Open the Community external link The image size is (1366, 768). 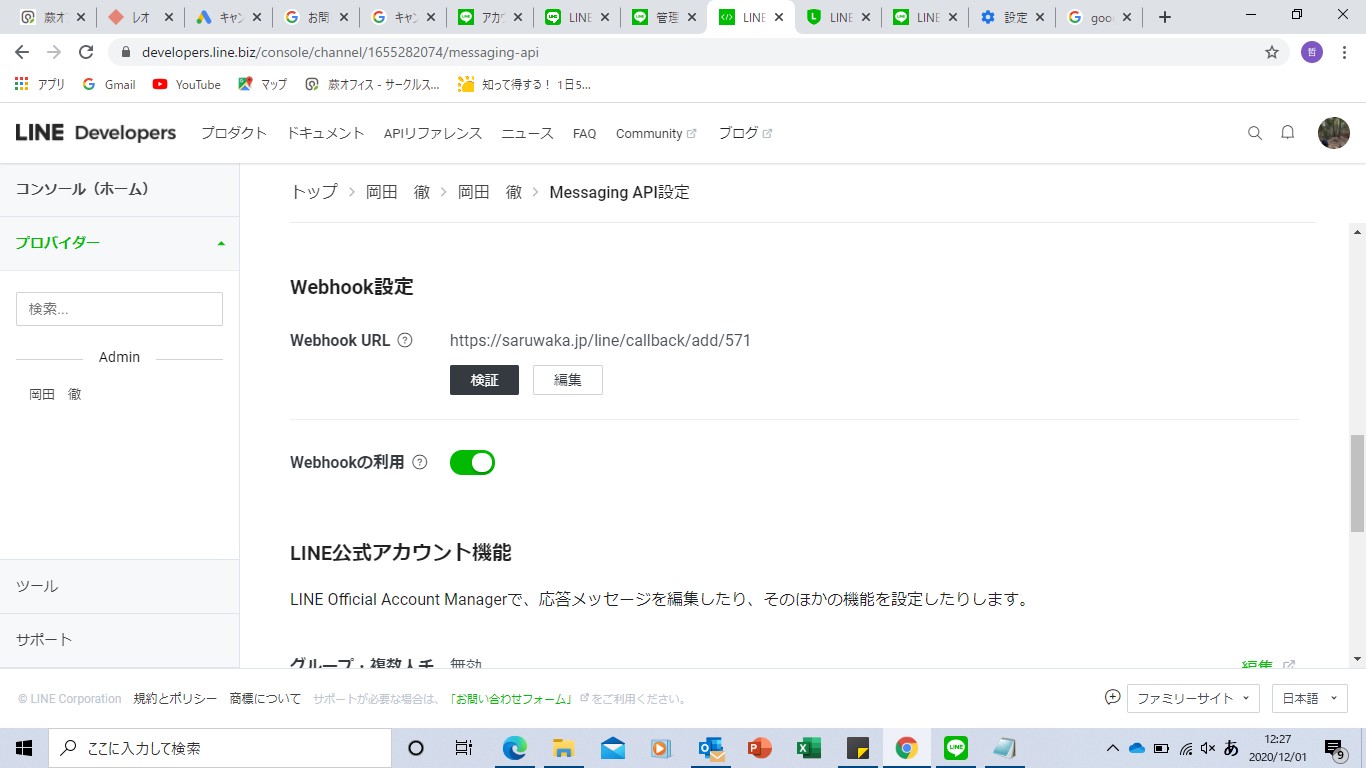pyautogui.click(x=656, y=133)
